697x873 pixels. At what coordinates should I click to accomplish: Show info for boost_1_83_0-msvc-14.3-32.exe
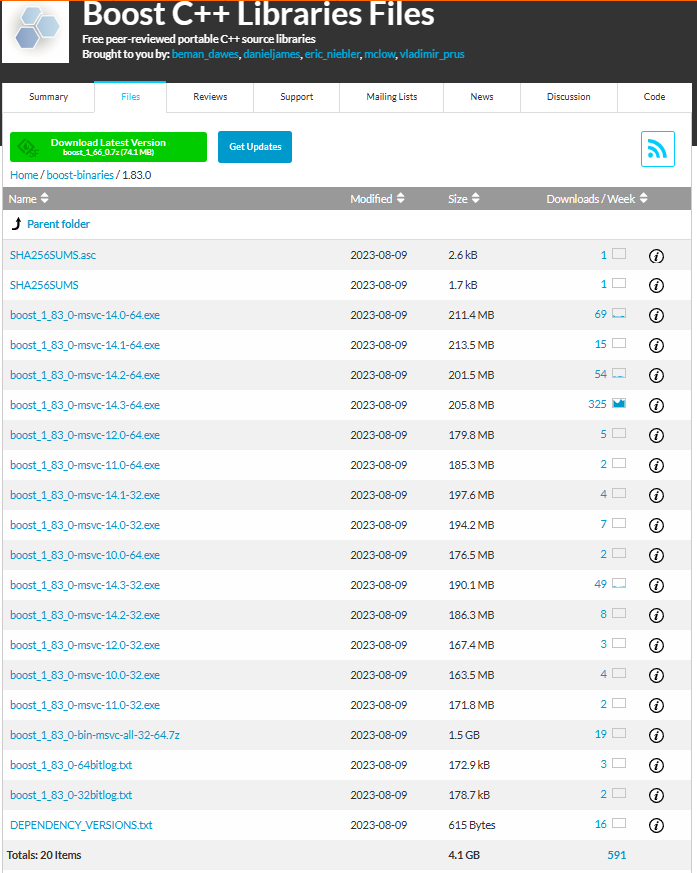[656, 586]
